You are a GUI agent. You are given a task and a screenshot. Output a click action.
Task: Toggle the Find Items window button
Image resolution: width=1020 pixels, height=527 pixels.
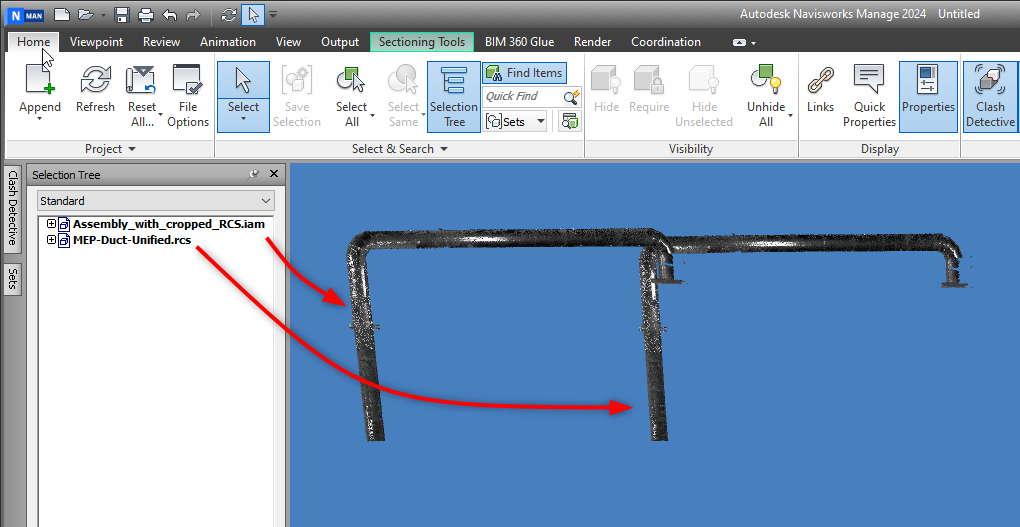click(524, 73)
